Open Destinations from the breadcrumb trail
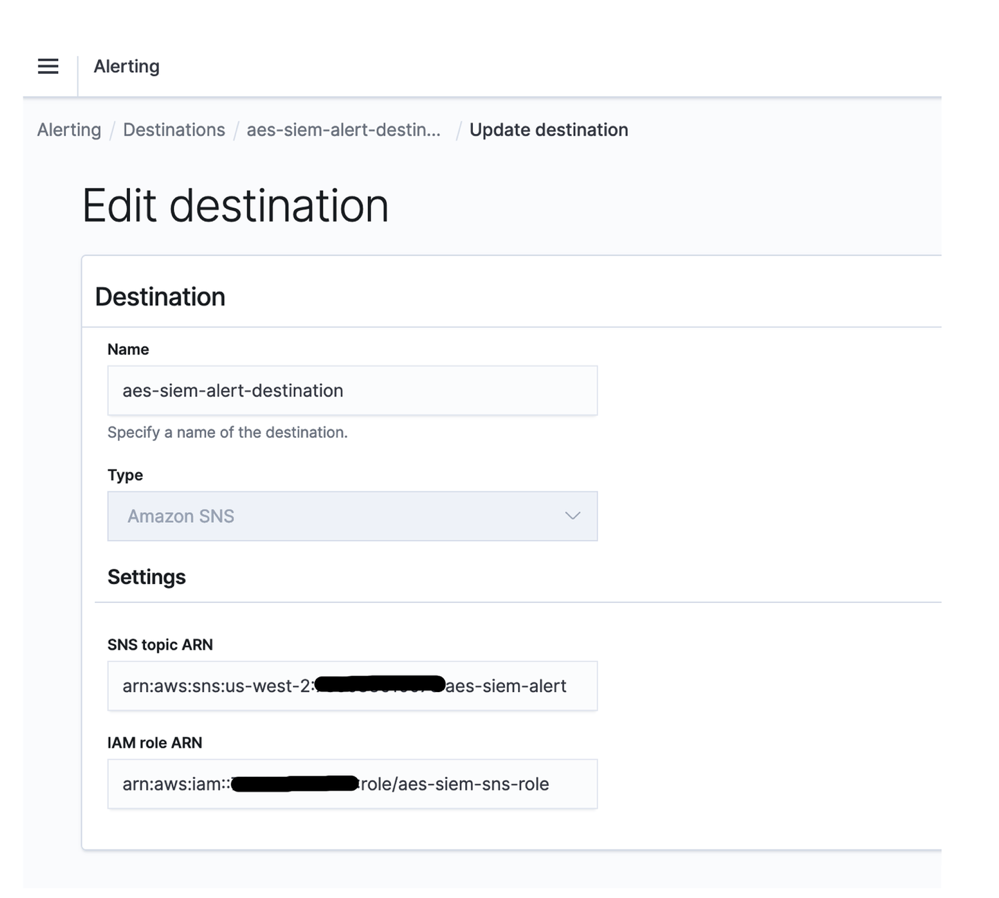Viewport: 999px width, 898px height. point(174,129)
